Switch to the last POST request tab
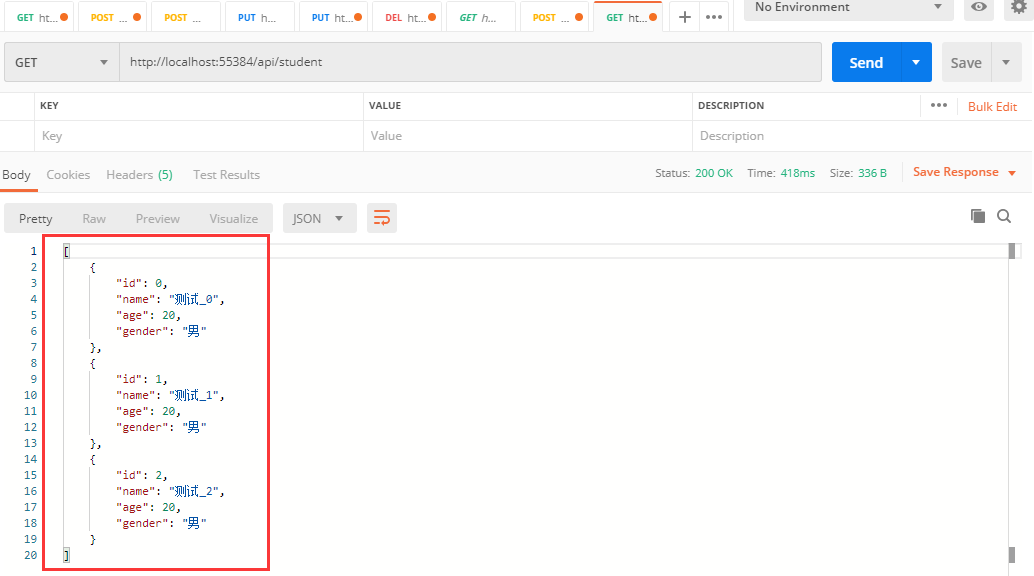 555,17
